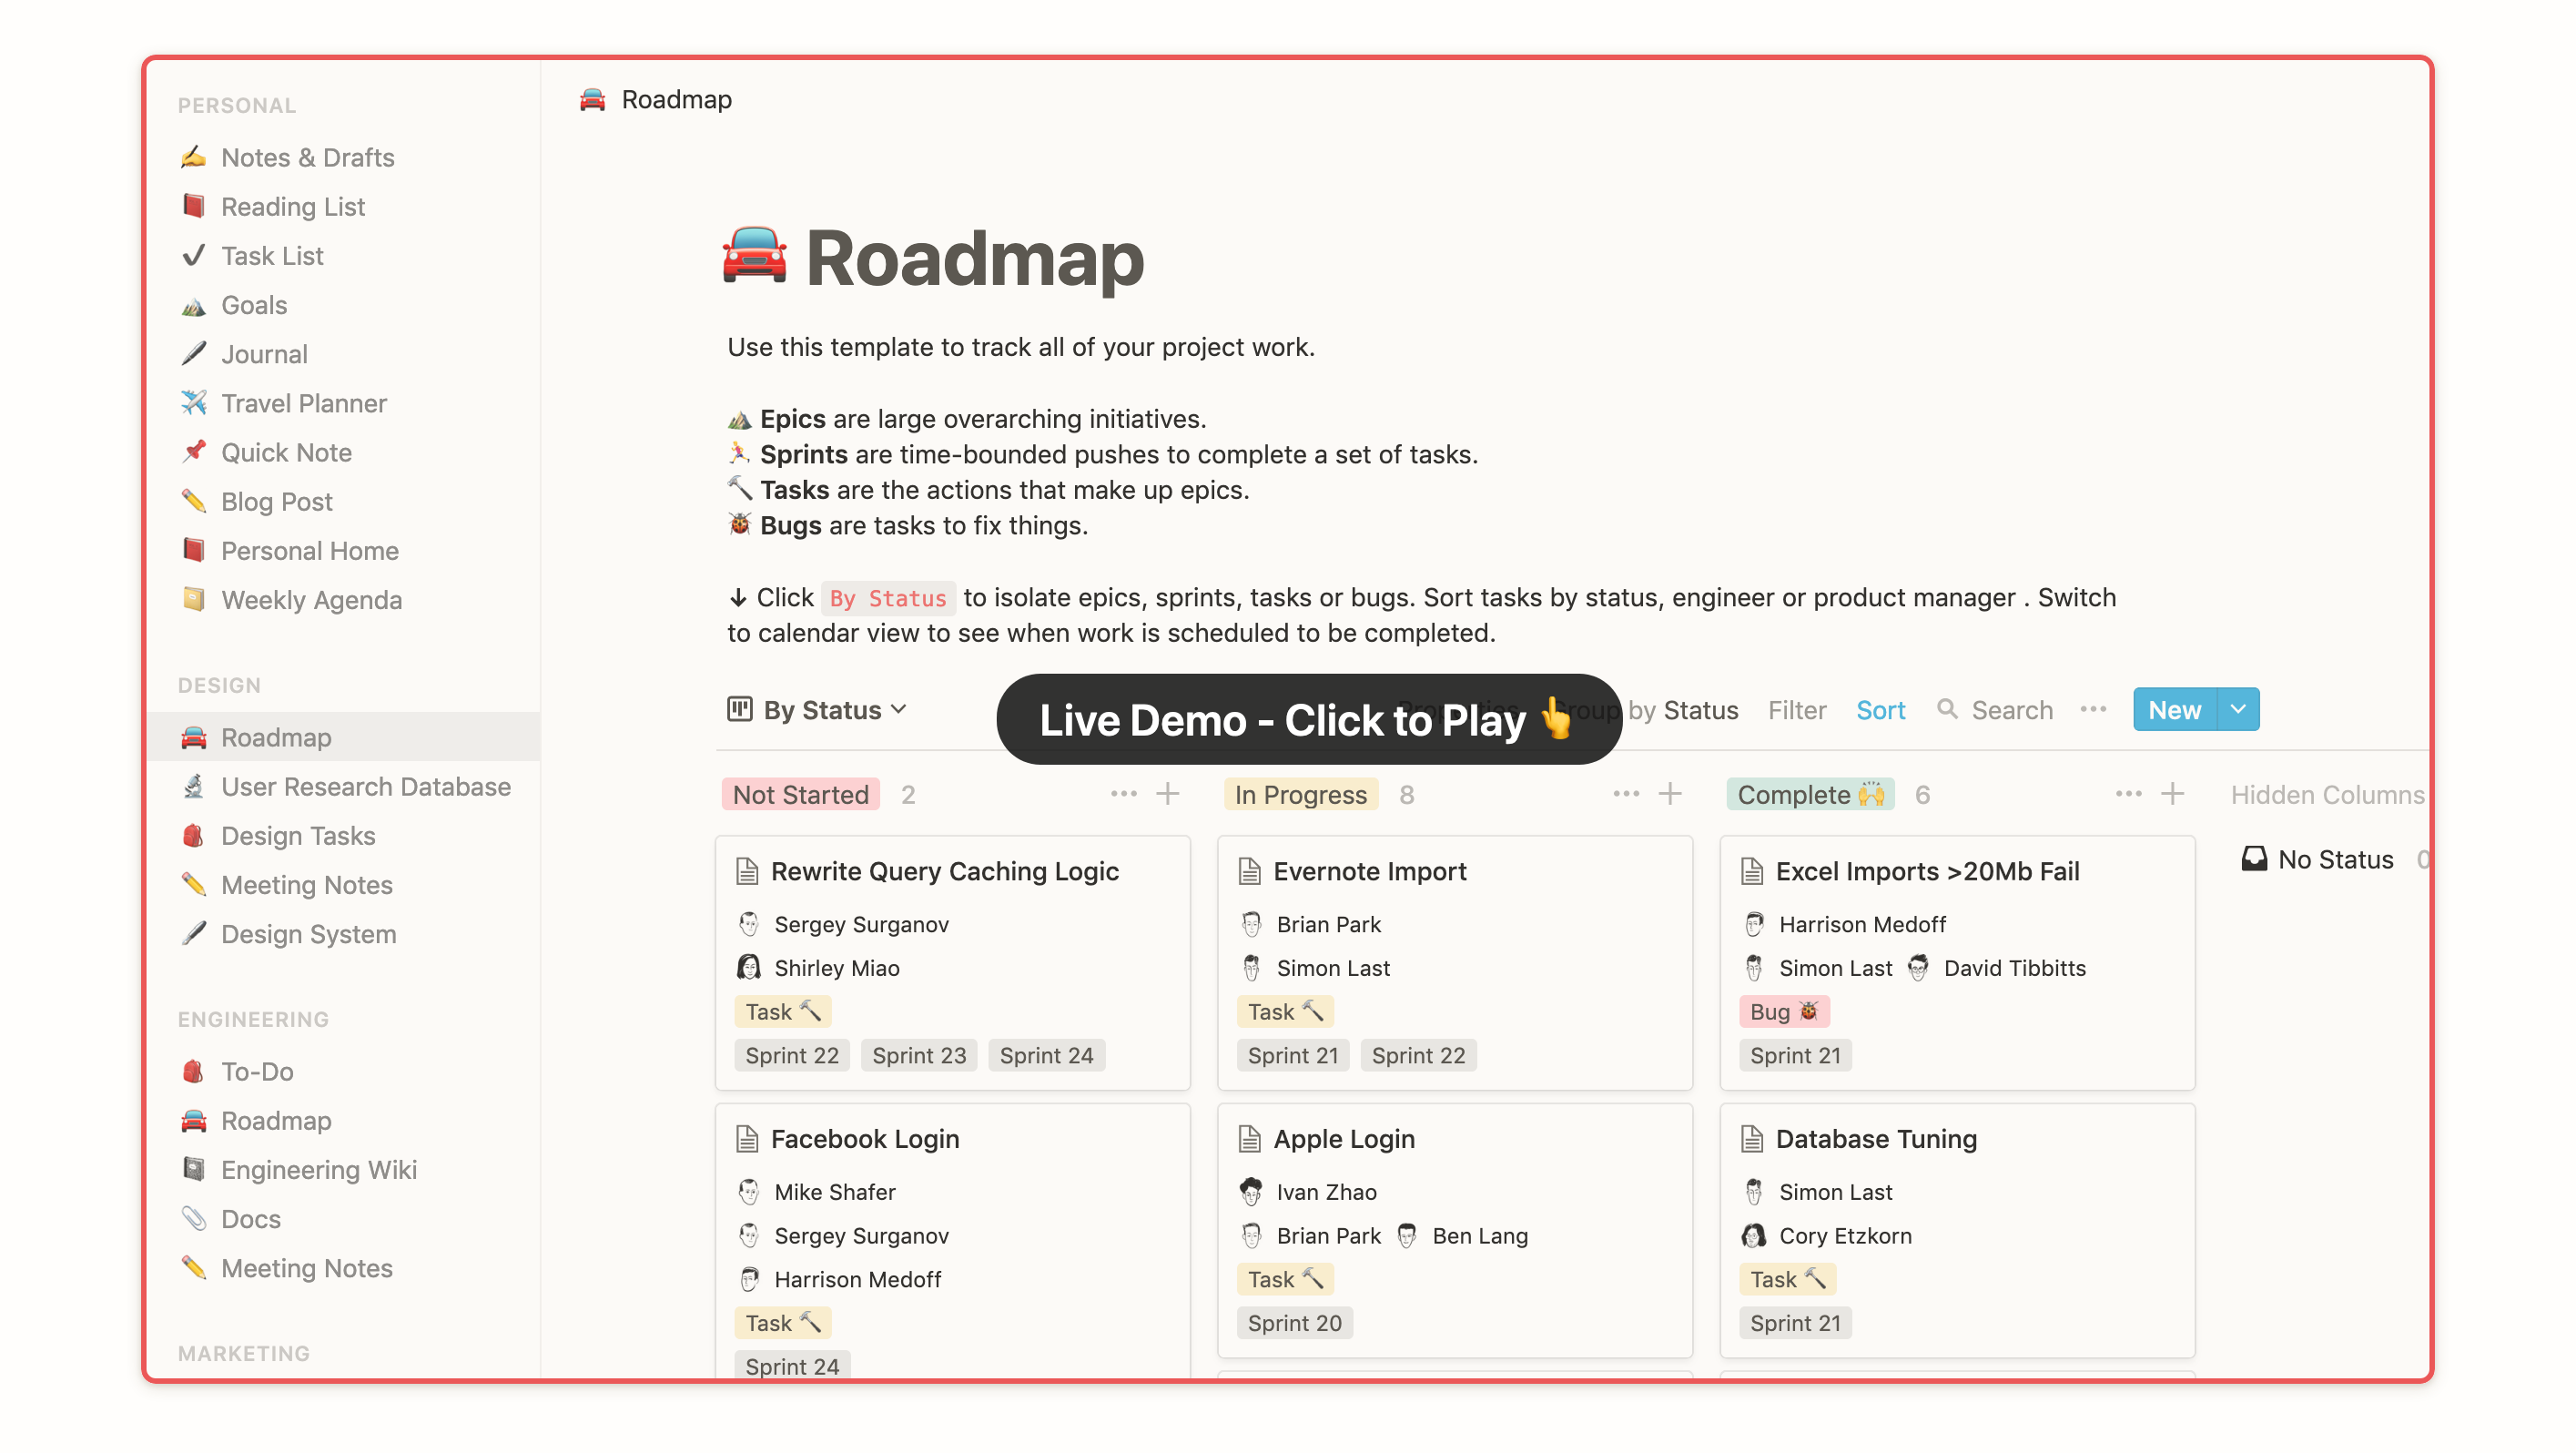This screenshot has width=2576, height=1453.
Task: Click David Tibbitts on Excel Imports card
Action: 1997,967
